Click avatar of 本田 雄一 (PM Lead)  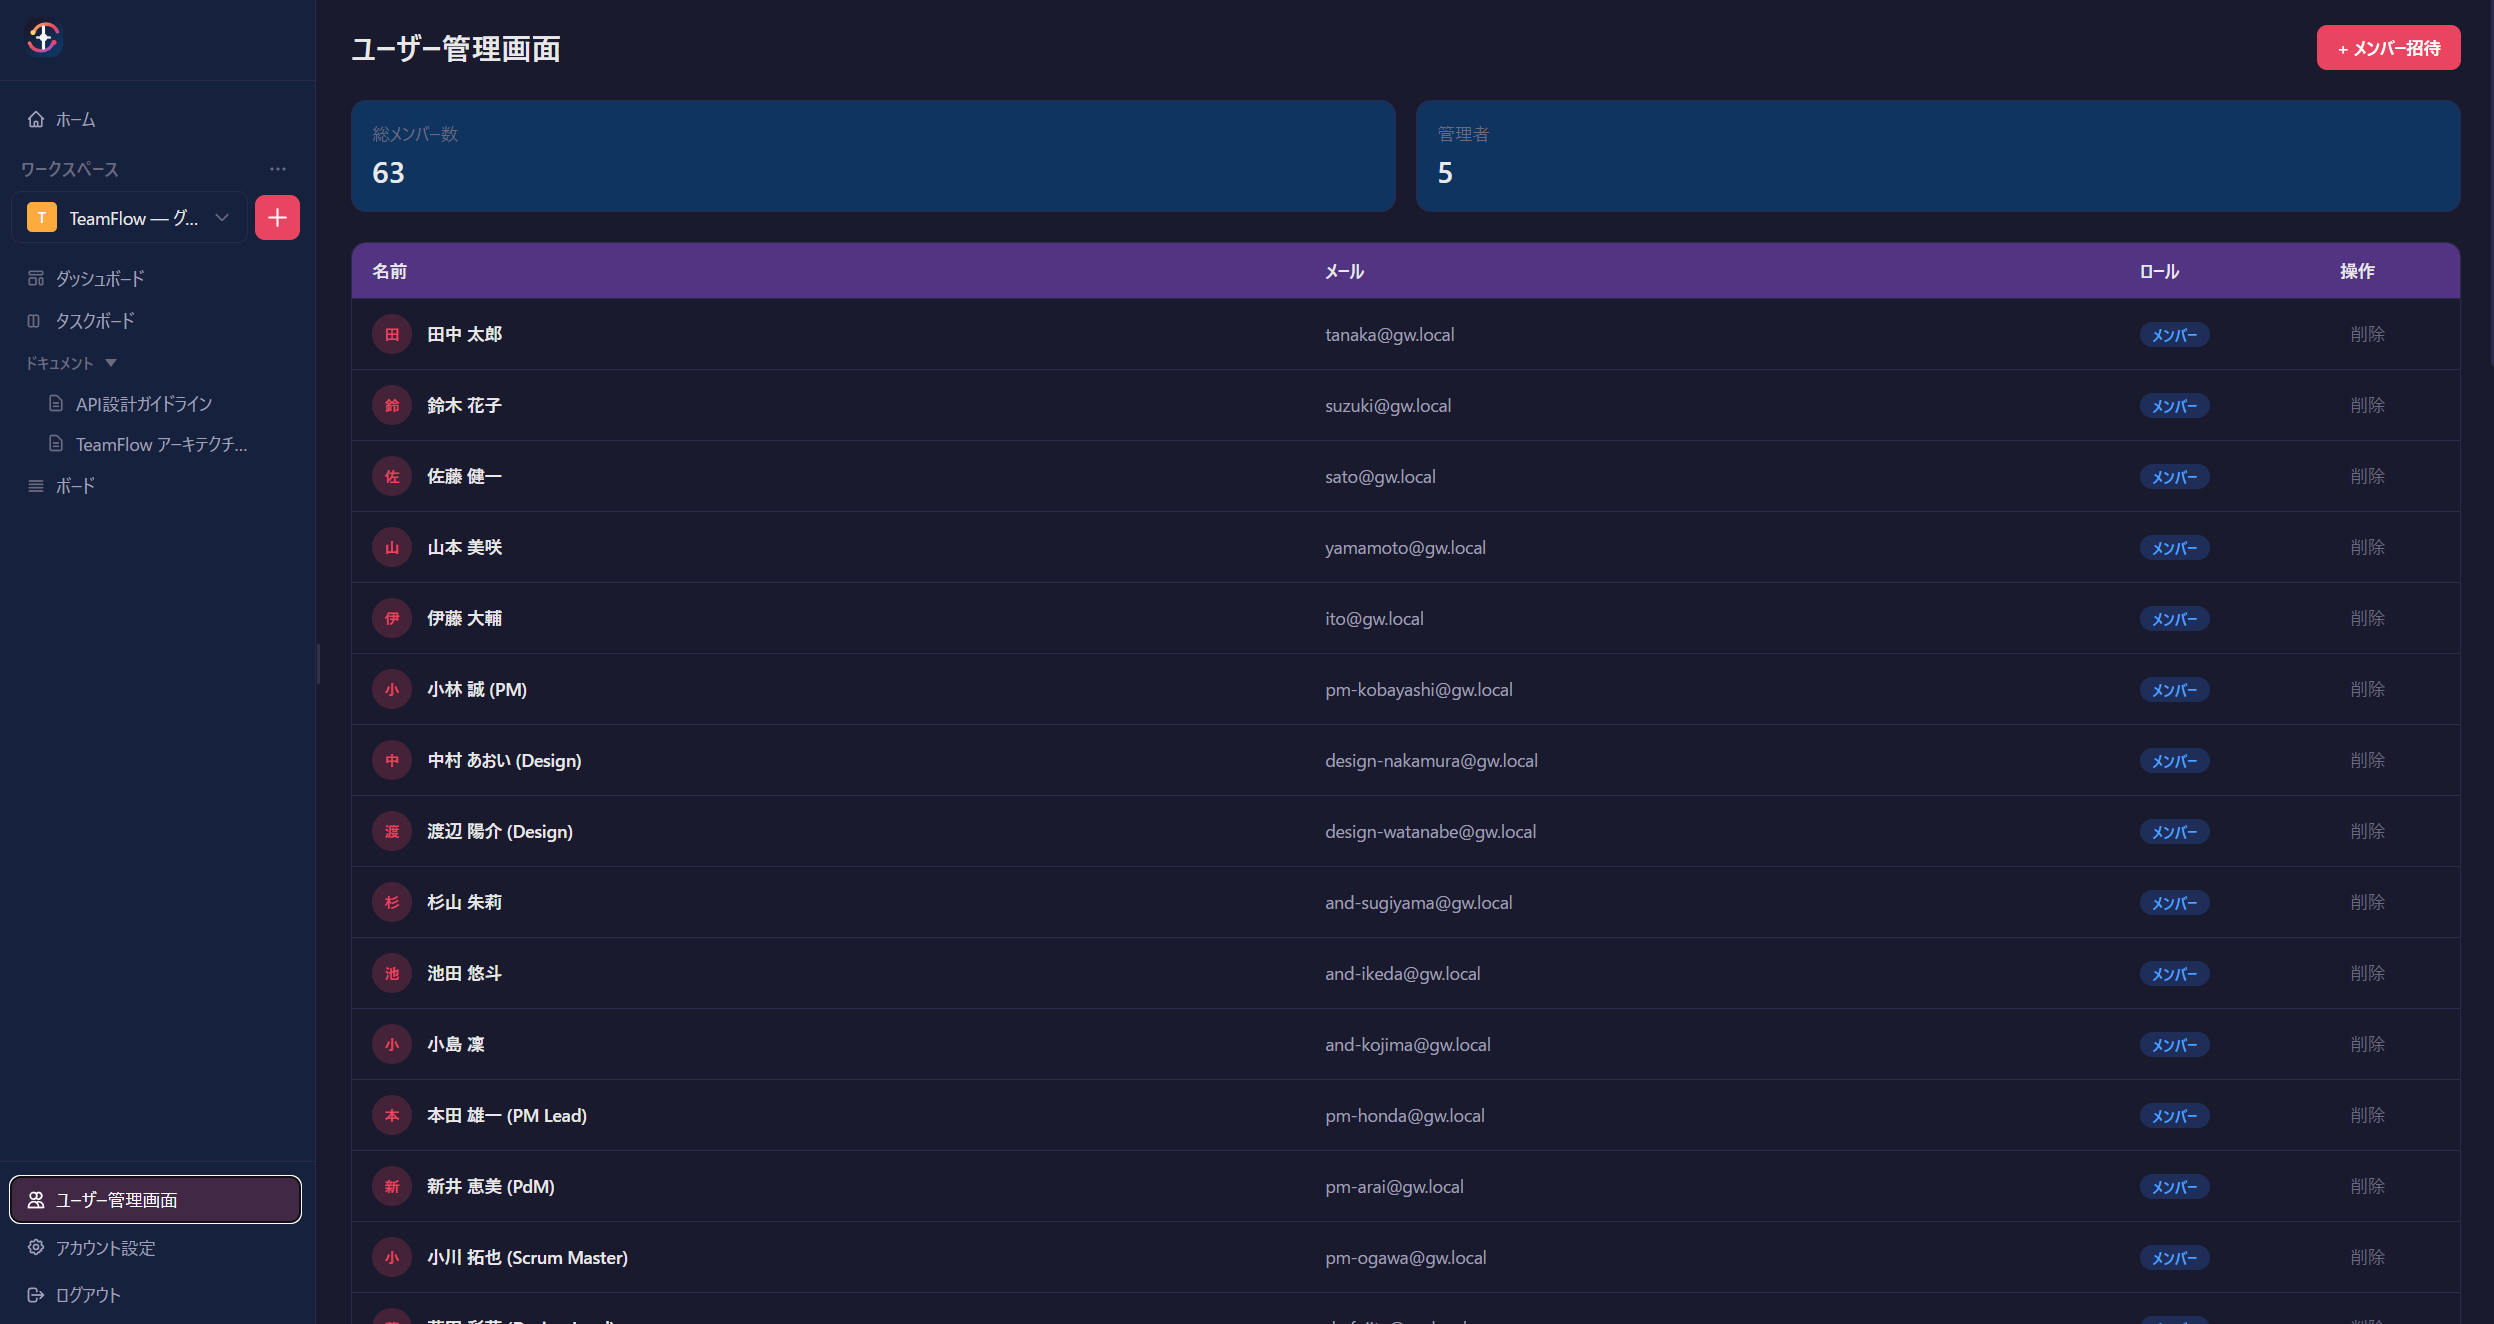(x=392, y=1115)
